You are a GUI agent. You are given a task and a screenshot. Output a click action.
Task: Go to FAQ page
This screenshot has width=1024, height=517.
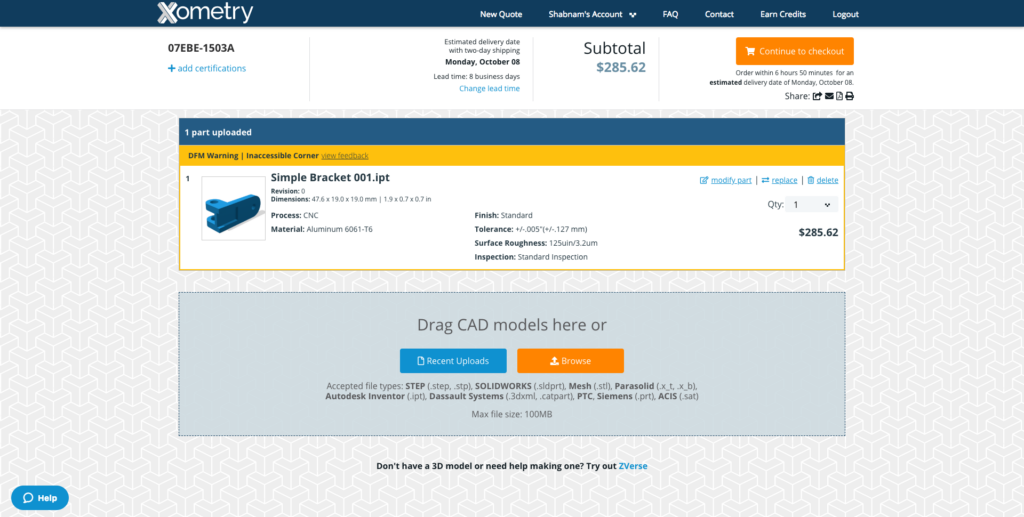[x=670, y=14]
